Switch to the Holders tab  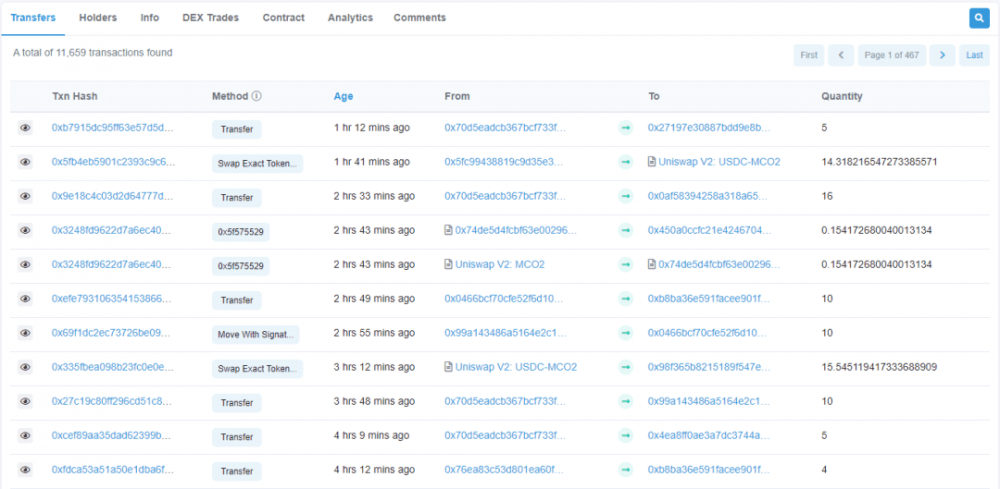coord(97,18)
